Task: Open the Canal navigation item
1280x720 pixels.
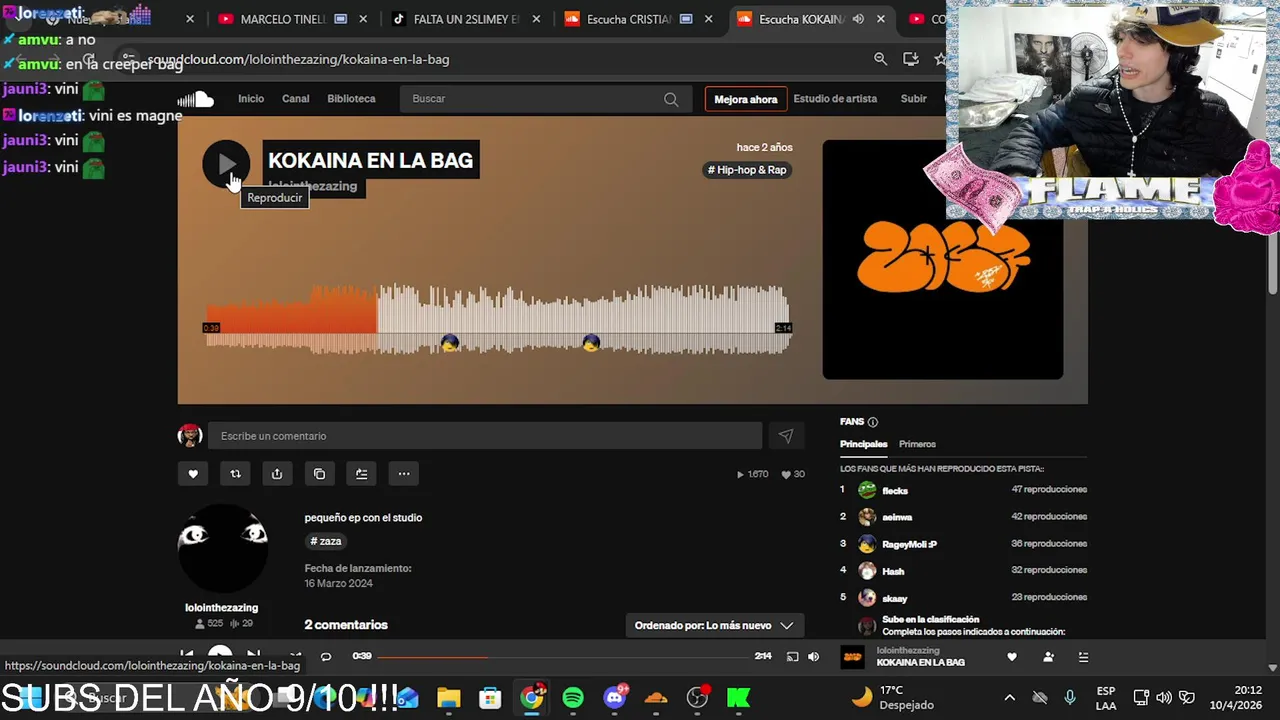Action: [296, 98]
